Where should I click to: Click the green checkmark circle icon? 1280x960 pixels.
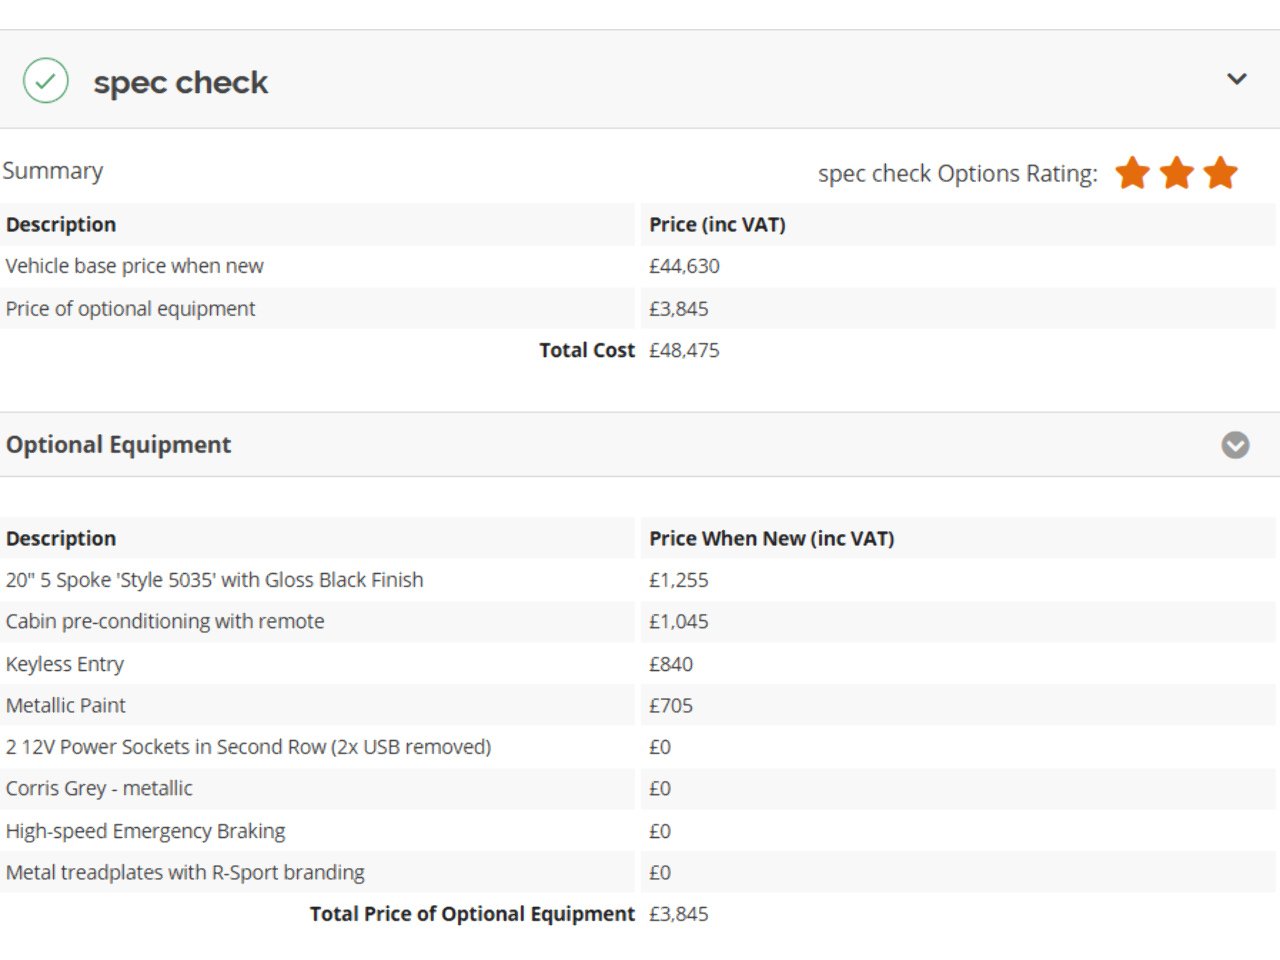click(46, 81)
